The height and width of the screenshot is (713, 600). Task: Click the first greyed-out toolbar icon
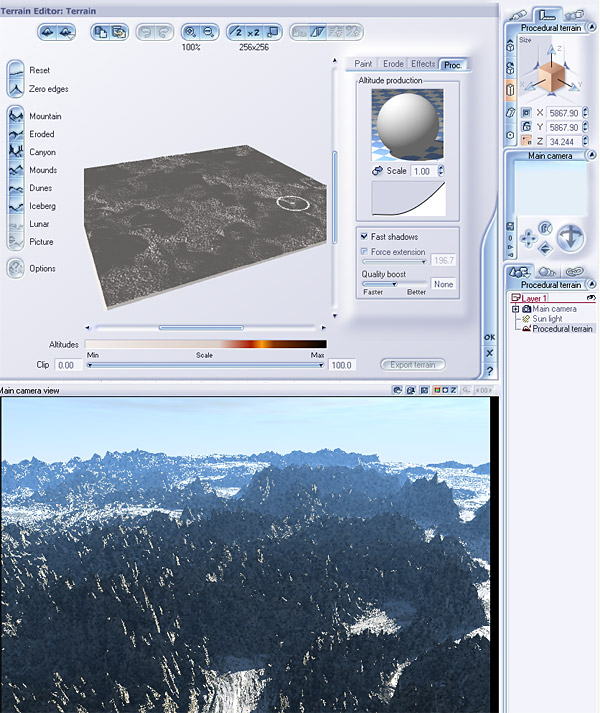coord(299,32)
